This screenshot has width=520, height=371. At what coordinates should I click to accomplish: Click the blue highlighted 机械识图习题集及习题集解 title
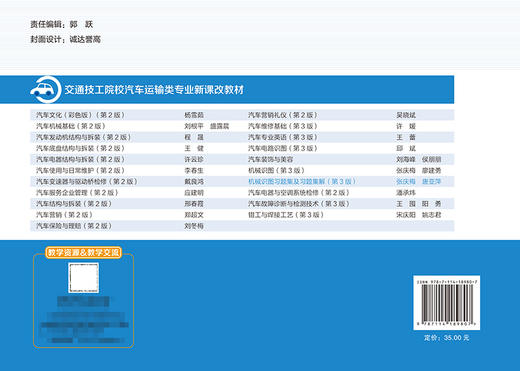point(302,181)
